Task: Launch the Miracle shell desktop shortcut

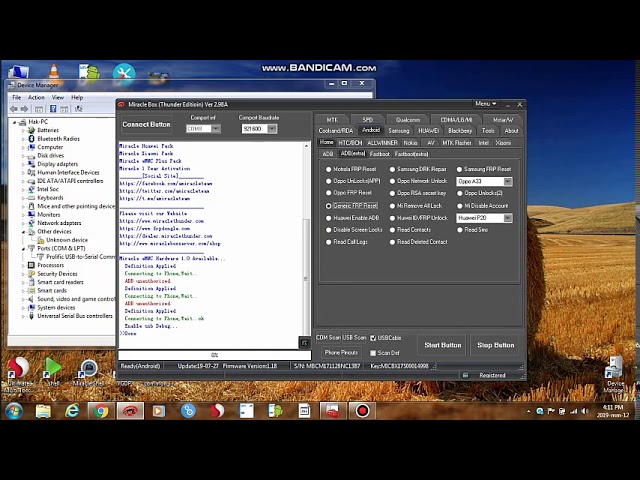Action: click(x=89, y=372)
